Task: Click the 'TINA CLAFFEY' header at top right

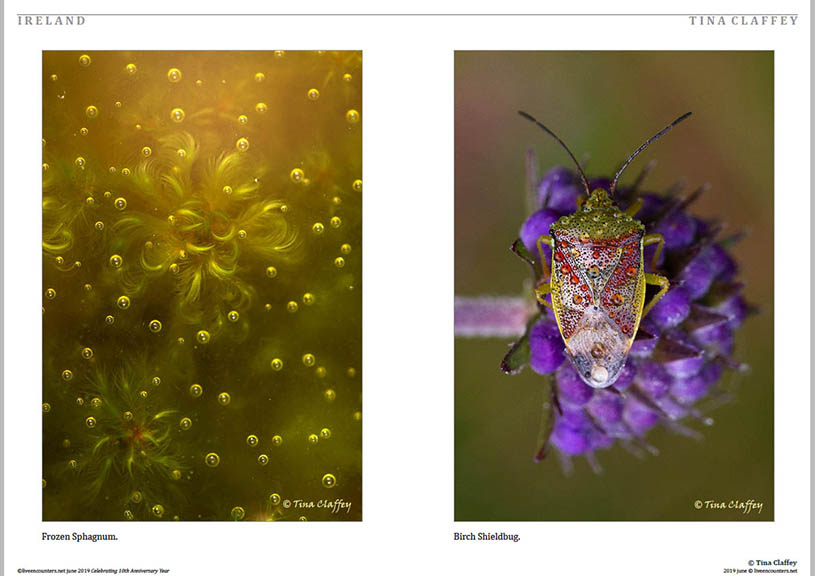Action: coord(743,21)
